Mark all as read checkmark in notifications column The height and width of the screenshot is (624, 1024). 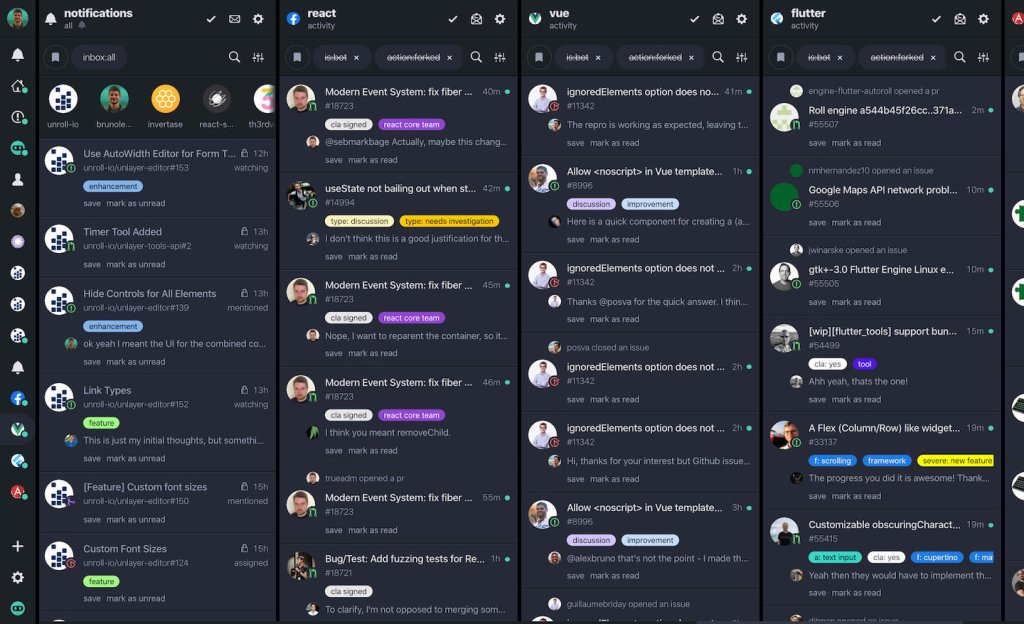click(211, 19)
